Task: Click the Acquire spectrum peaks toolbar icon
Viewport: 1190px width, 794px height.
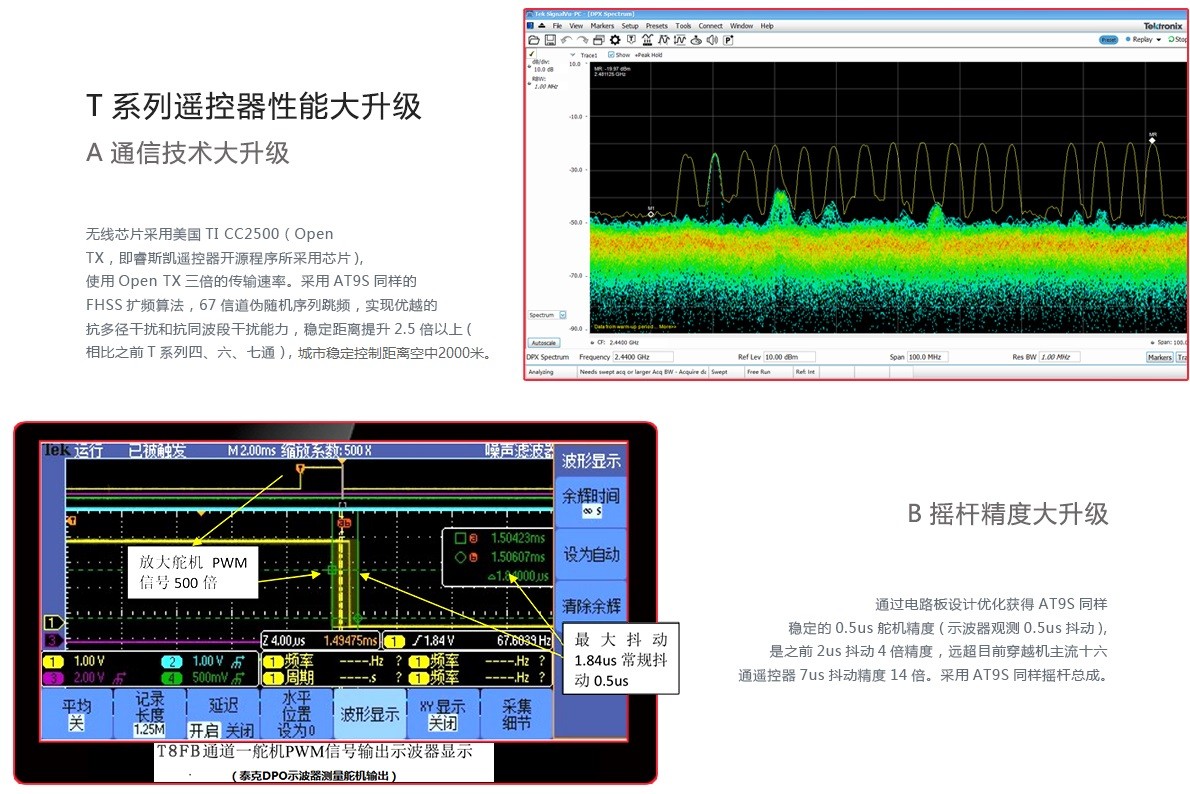Action: click(x=647, y=39)
